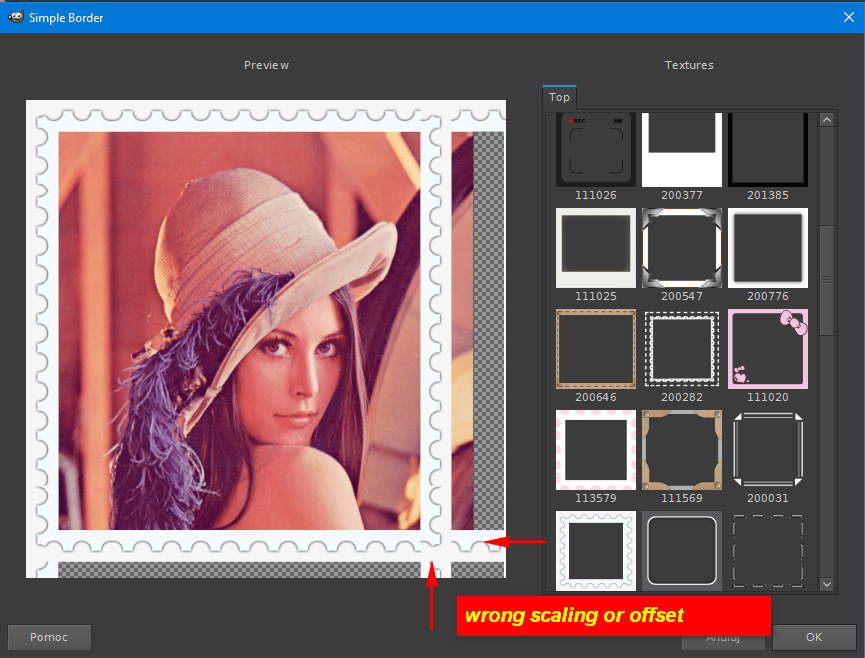Click the textures scrollbar up arrow
Image resolution: width=865 pixels, height=658 pixels.
point(826,120)
